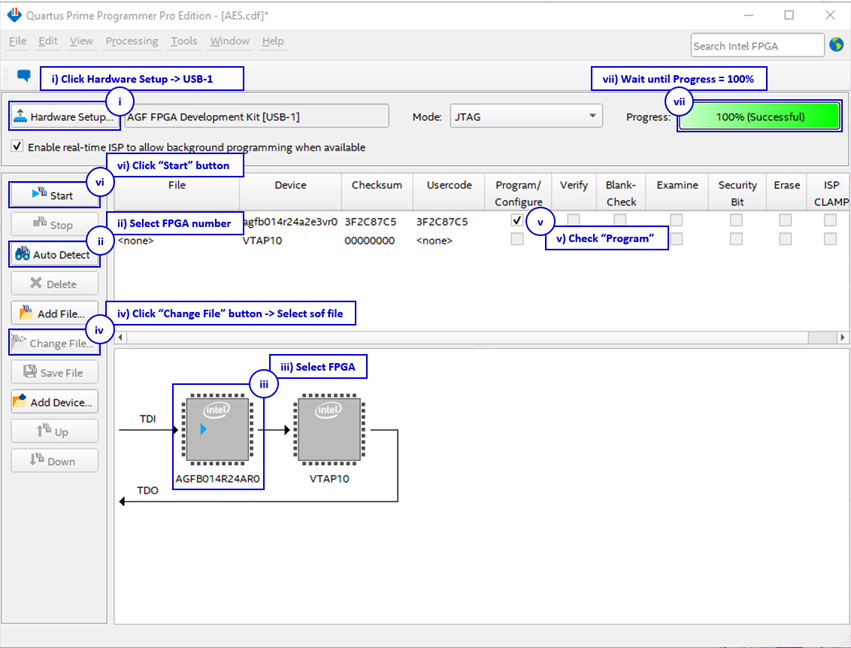
Task: Uncheck Program/Configure for the agfb014r24a2e3vr0 row
Action: pos(517,220)
